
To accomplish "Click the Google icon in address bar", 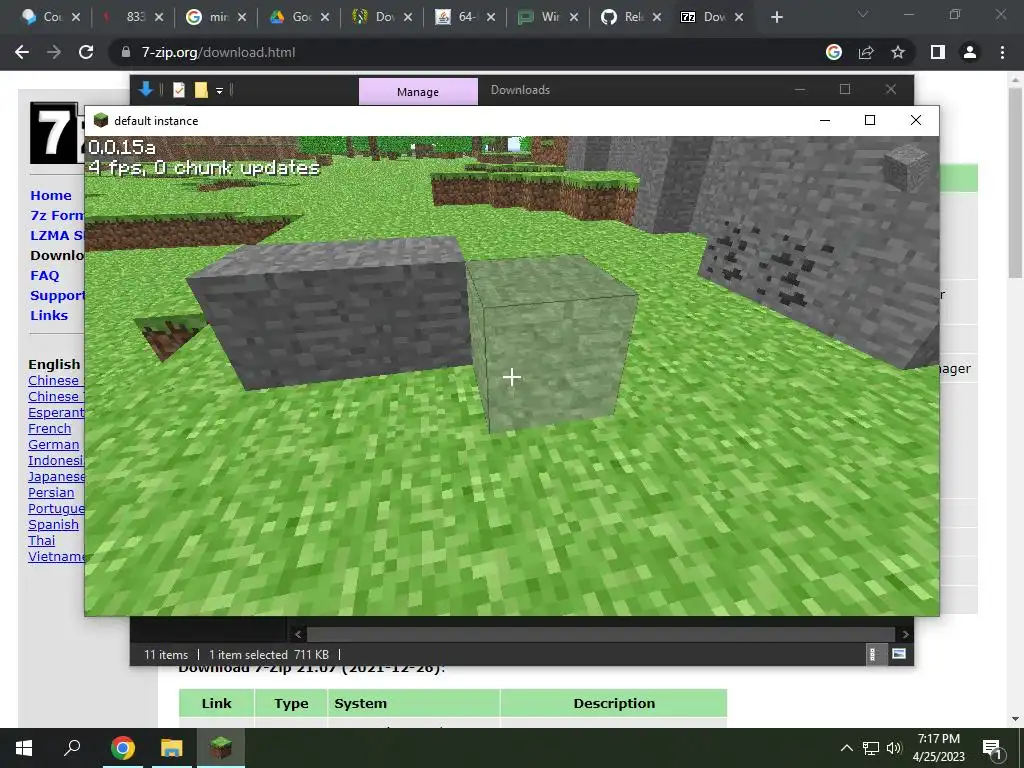I will coord(833,52).
